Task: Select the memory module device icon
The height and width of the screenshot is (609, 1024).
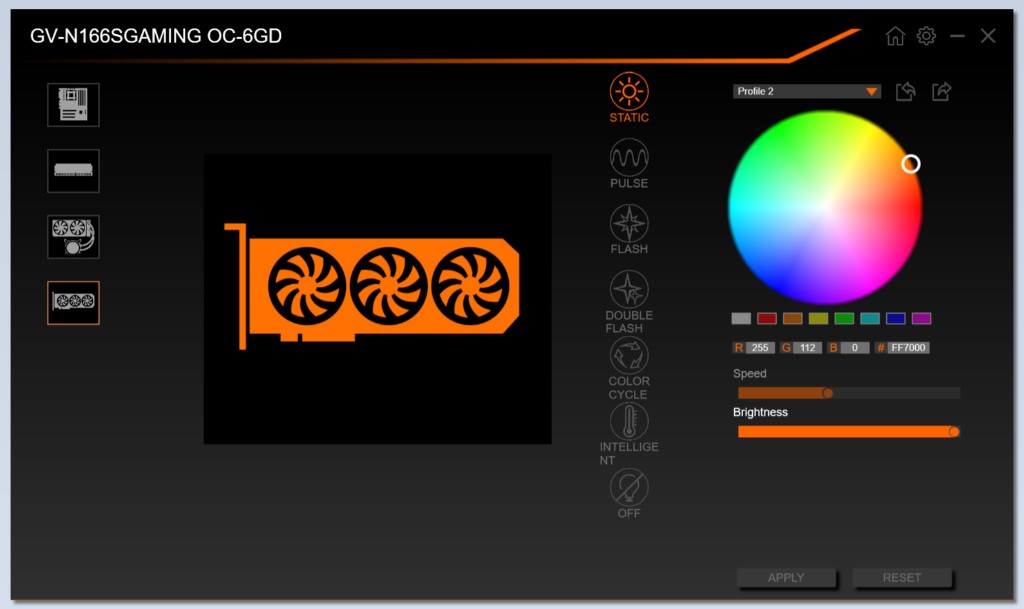Action: click(x=73, y=170)
